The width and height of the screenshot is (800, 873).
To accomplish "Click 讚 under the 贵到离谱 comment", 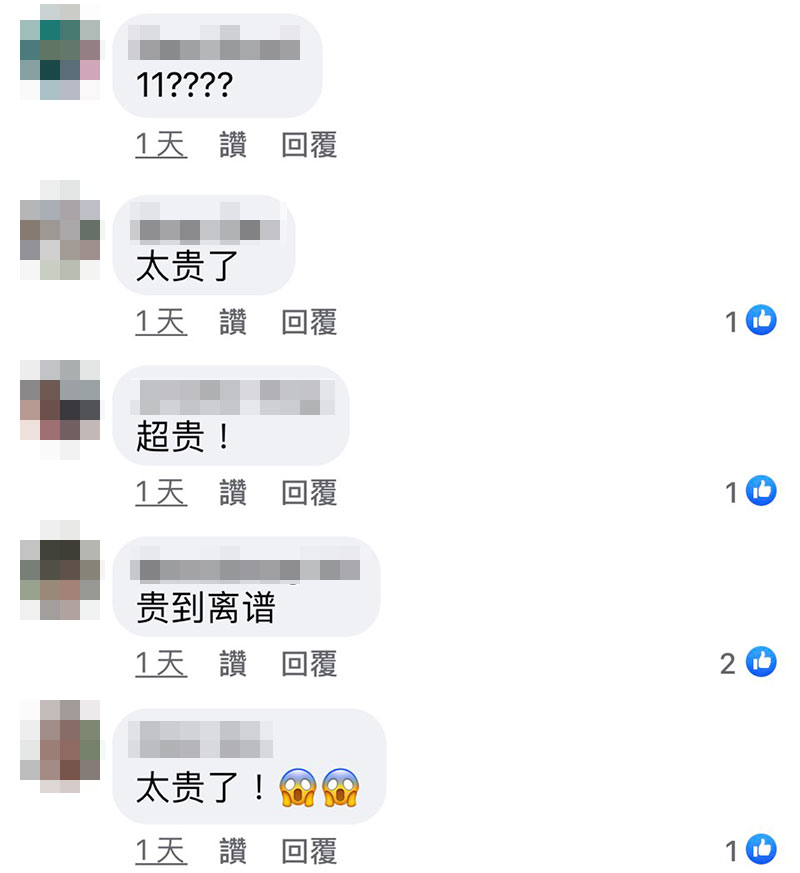I will tap(233, 663).
